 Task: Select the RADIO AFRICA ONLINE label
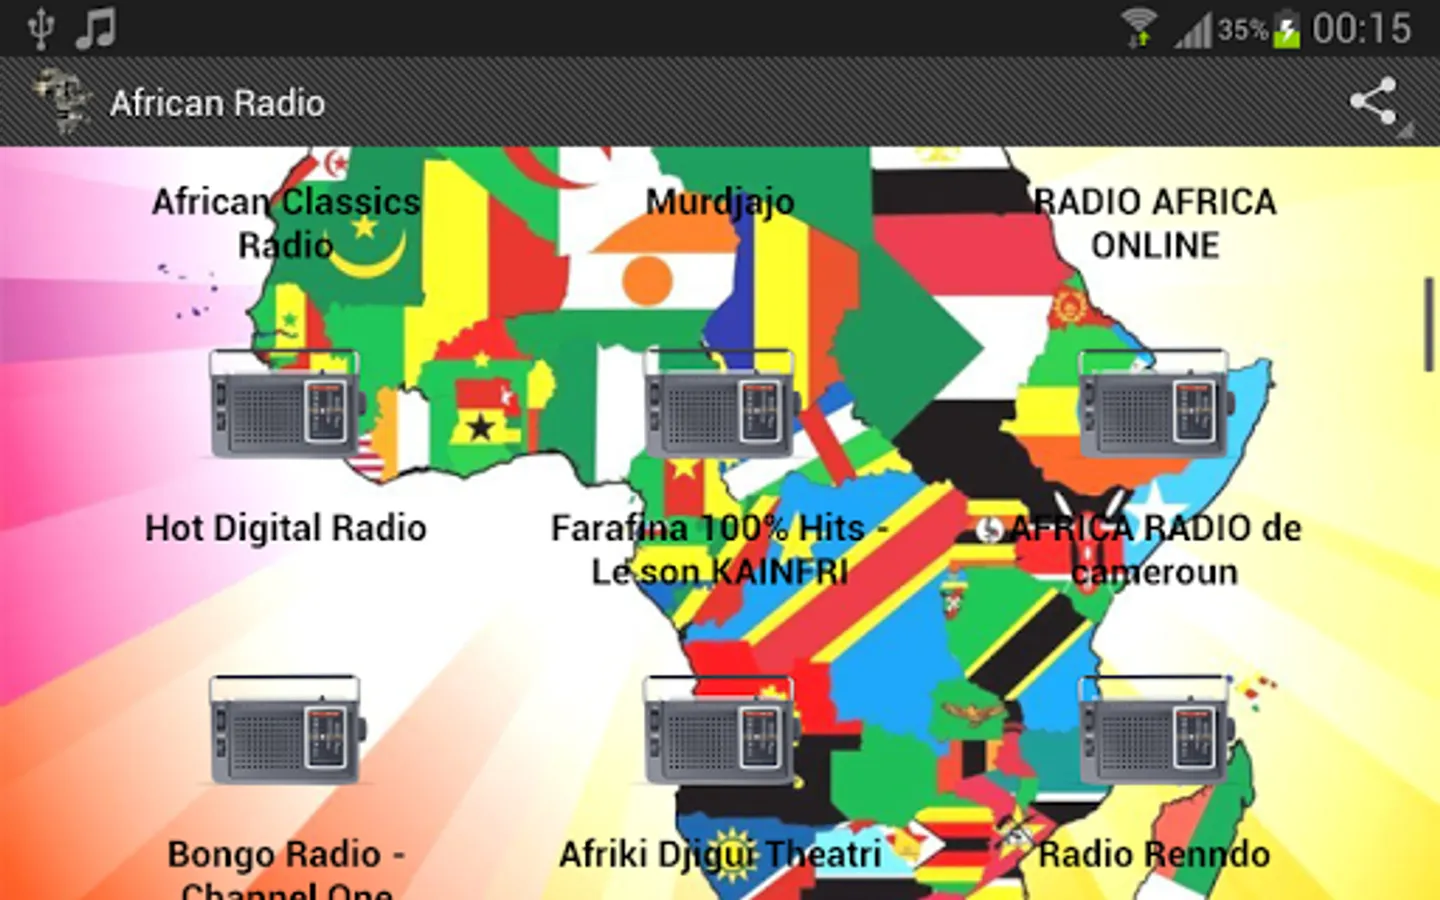1155,223
